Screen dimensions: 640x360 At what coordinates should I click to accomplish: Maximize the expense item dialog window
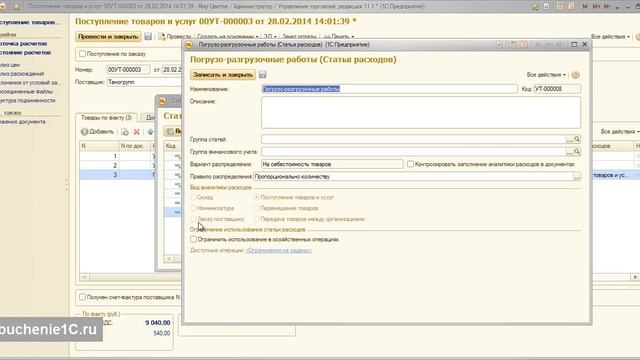574,44
